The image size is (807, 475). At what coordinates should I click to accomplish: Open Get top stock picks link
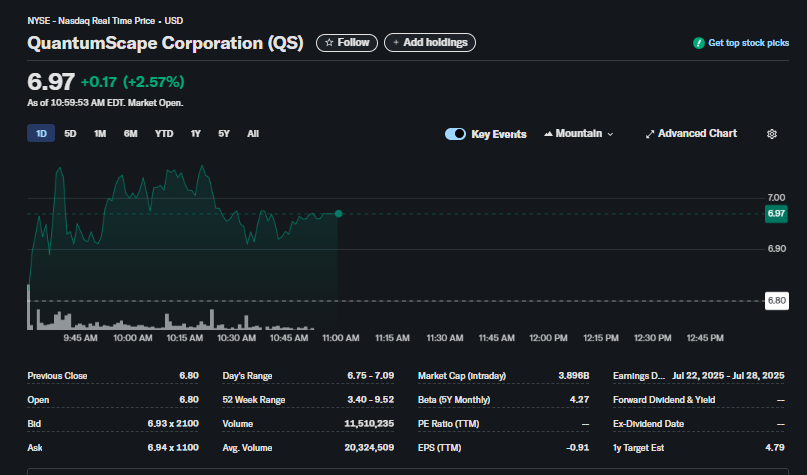point(748,43)
